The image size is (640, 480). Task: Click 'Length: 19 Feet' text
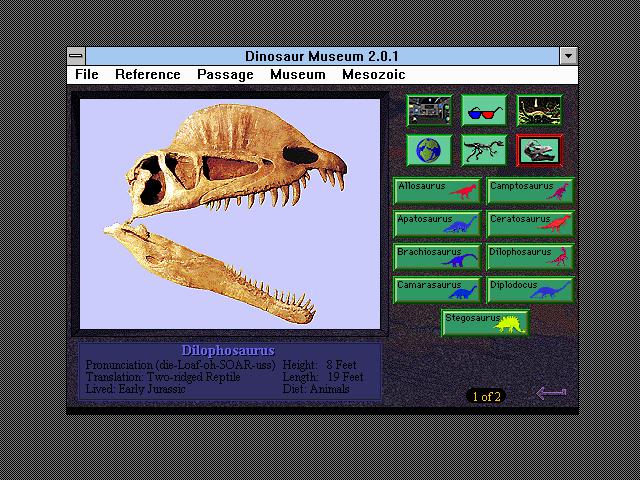click(x=323, y=377)
